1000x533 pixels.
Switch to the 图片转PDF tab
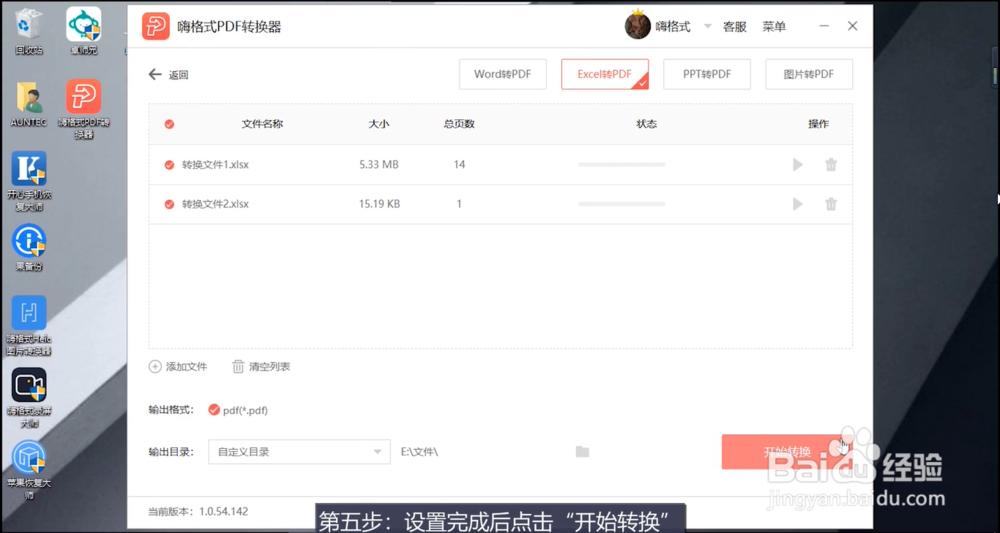coord(809,74)
